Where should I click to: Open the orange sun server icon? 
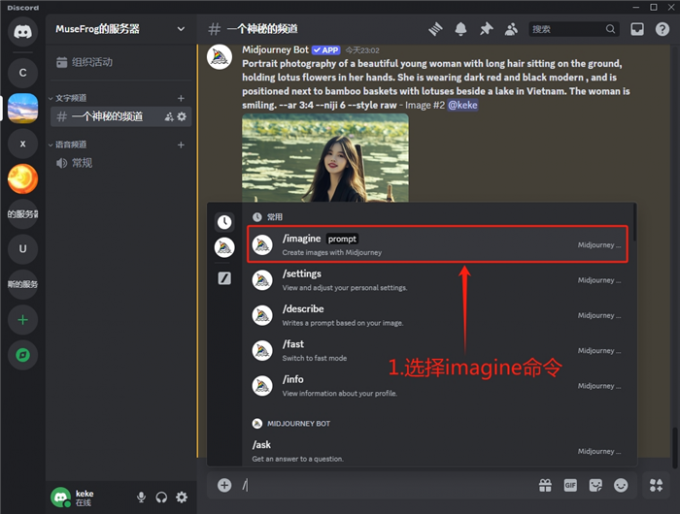coord(23,179)
